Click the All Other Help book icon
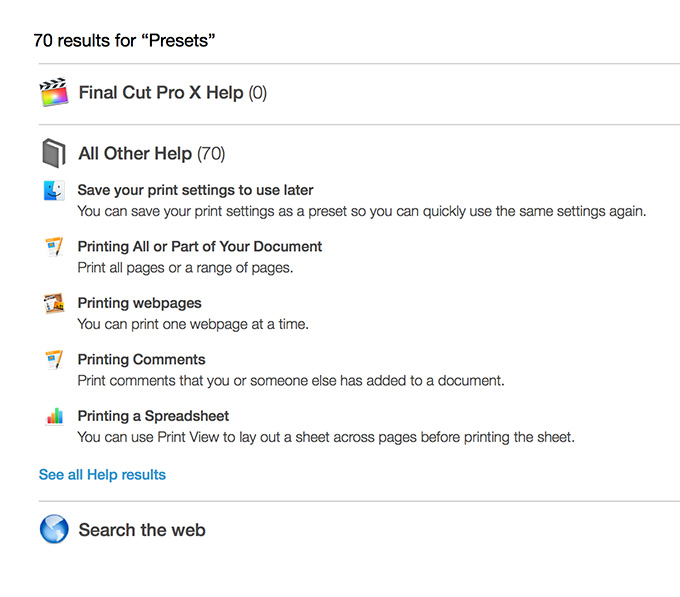The height and width of the screenshot is (597, 680). (54, 153)
